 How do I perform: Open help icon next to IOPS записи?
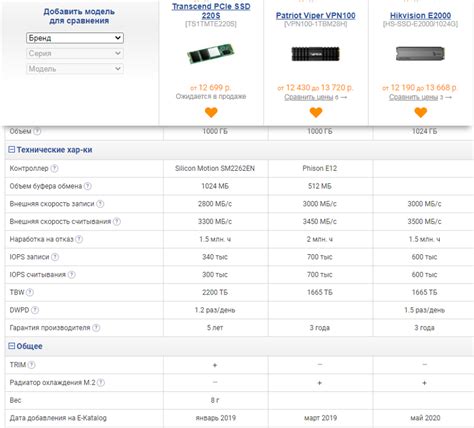tap(55, 257)
